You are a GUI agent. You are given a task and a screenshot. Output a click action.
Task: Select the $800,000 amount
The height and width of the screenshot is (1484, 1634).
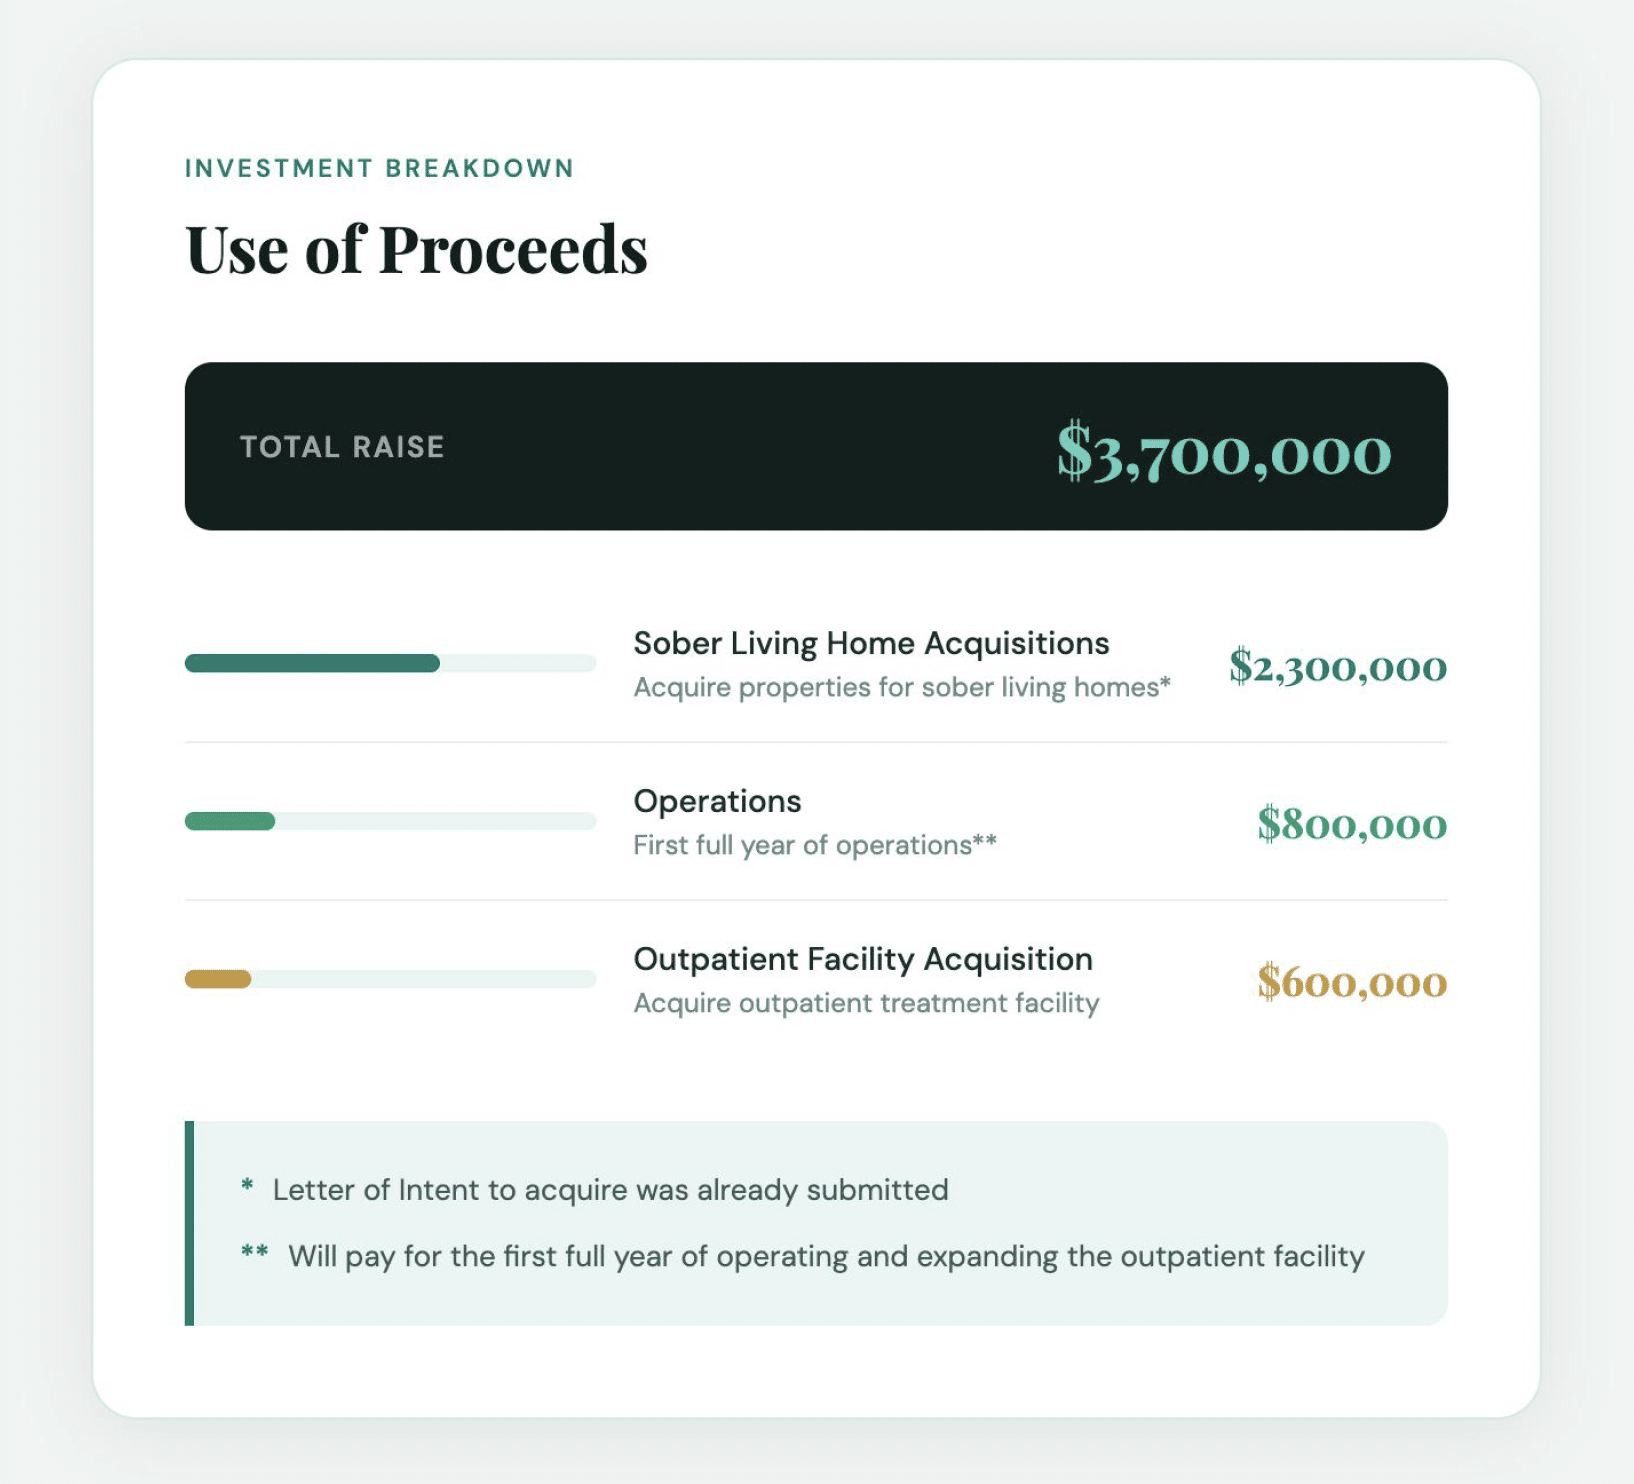[1352, 824]
